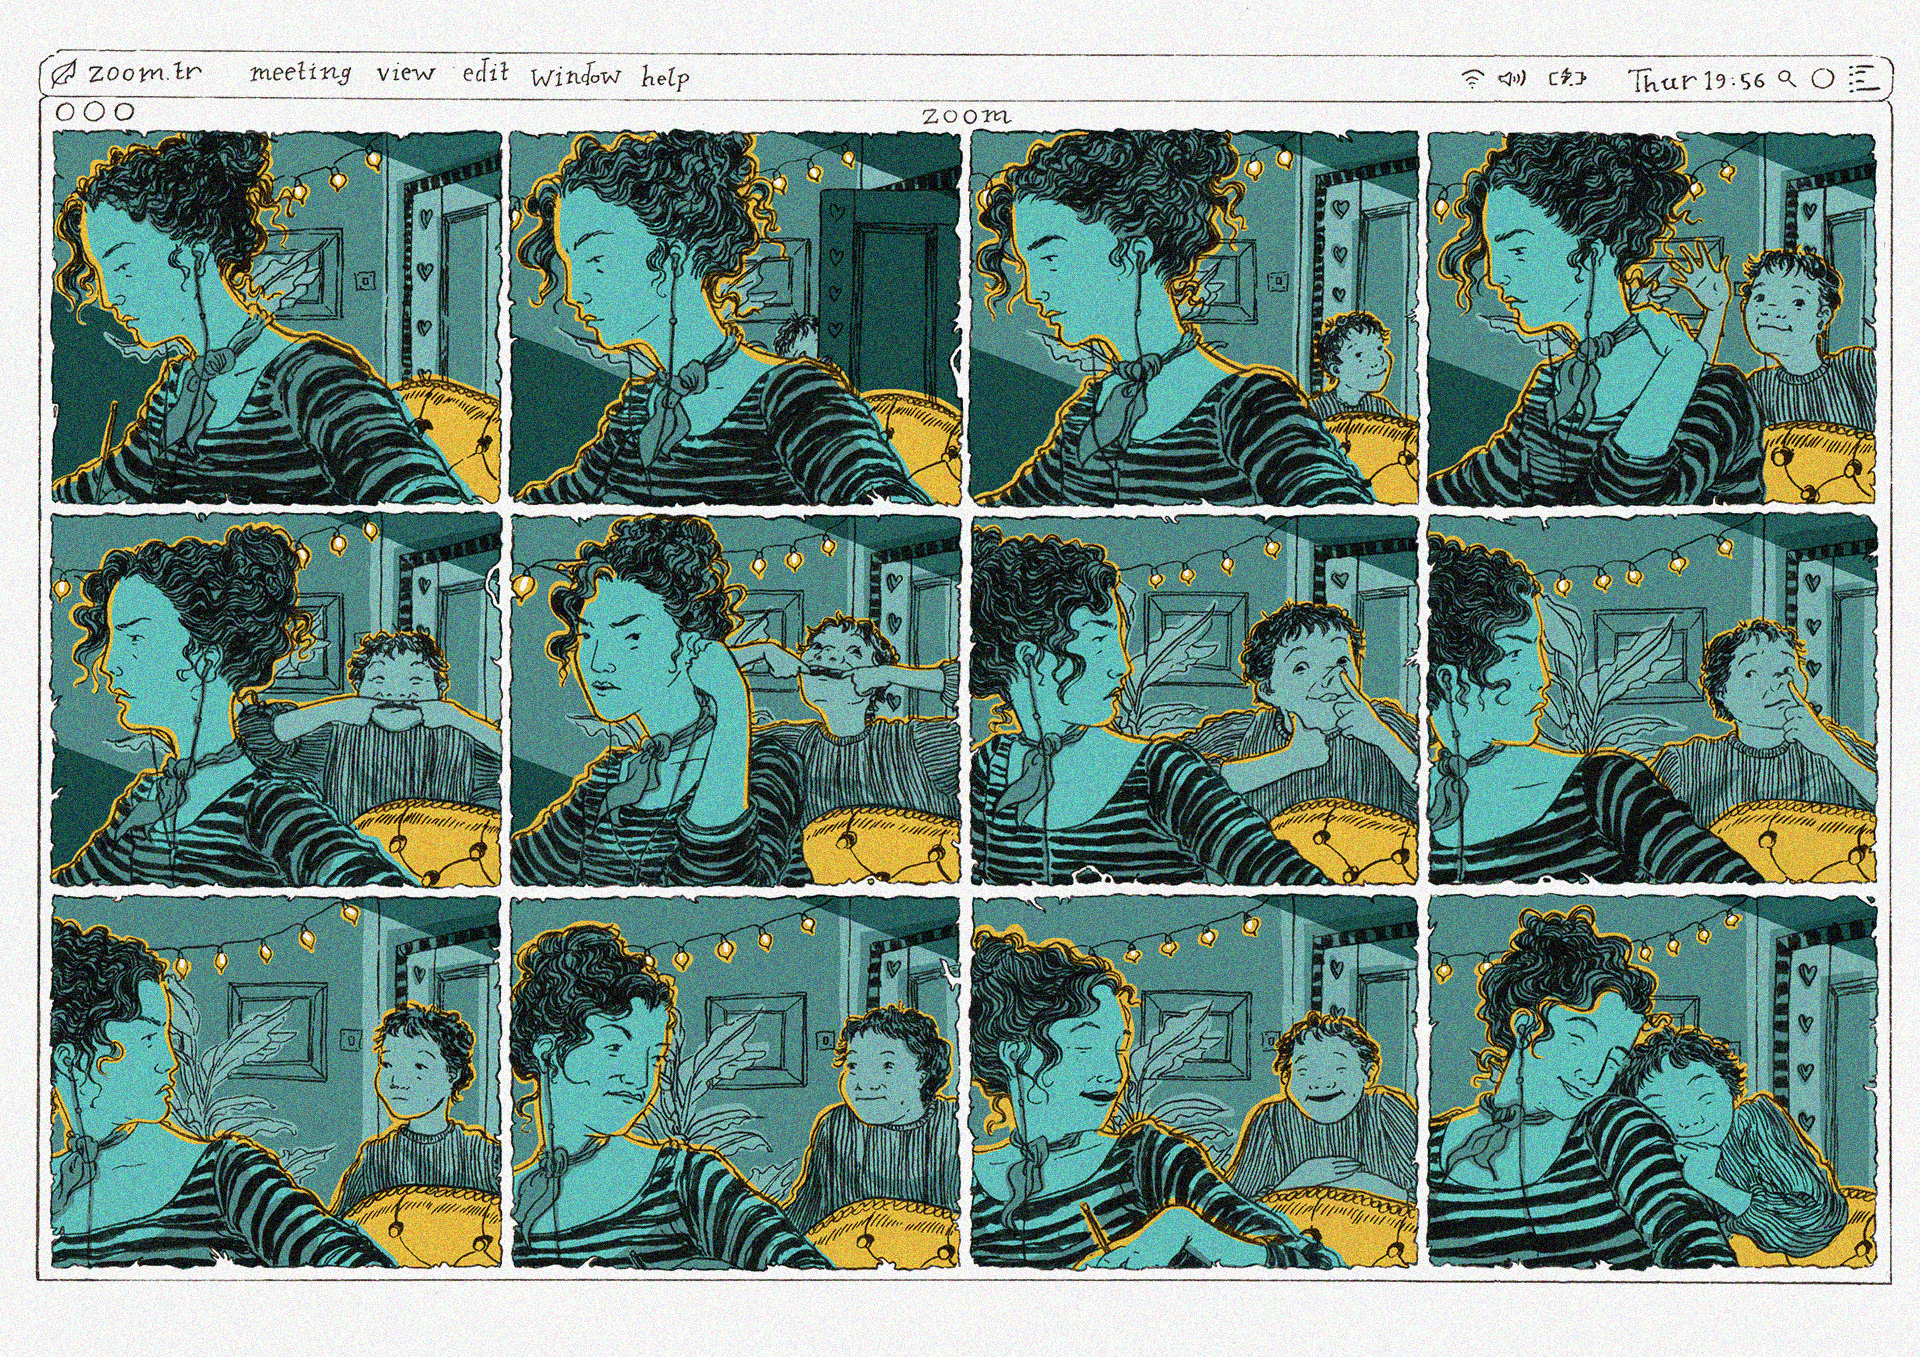Open the list icon at menu bar end
The height and width of the screenshot is (1357, 1920).
(x=1862, y=78)
